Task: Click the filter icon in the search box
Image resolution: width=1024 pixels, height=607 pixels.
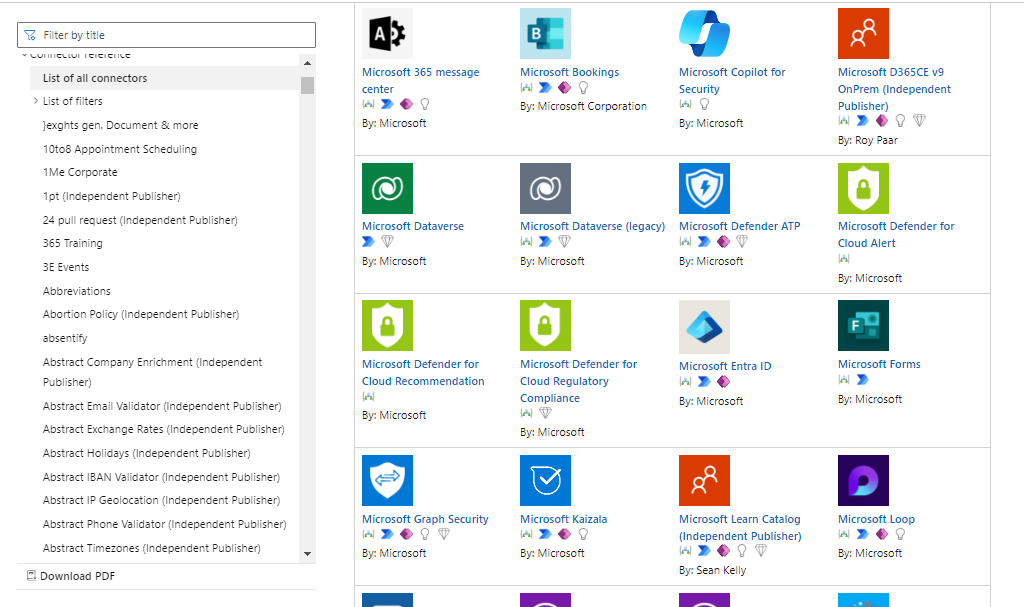Action: [x=30, y=35]
